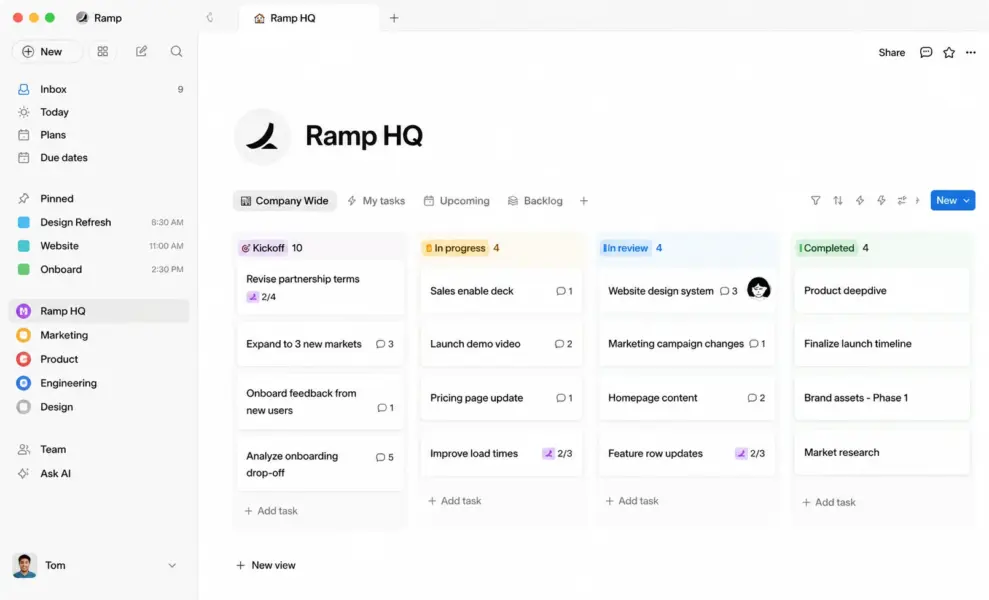989x600 pixels.
Task: Open comments on Launch demo video
Action: pos(563,344)
